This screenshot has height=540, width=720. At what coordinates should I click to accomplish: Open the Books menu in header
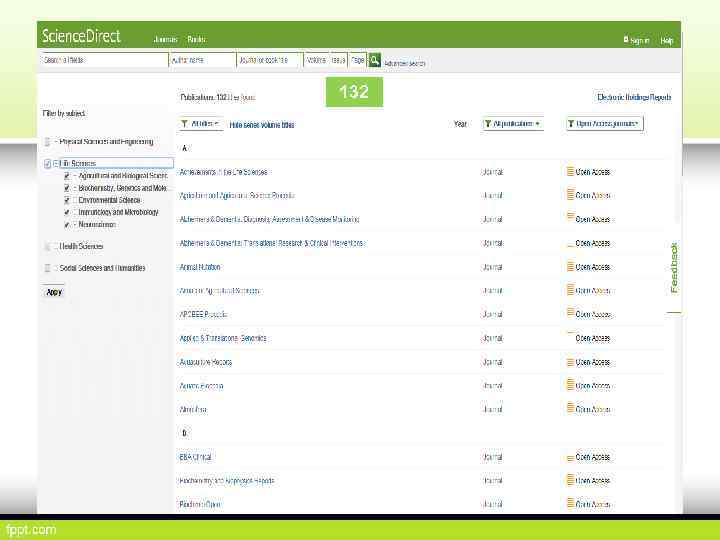pyautogui.click(x=196, y=40)
